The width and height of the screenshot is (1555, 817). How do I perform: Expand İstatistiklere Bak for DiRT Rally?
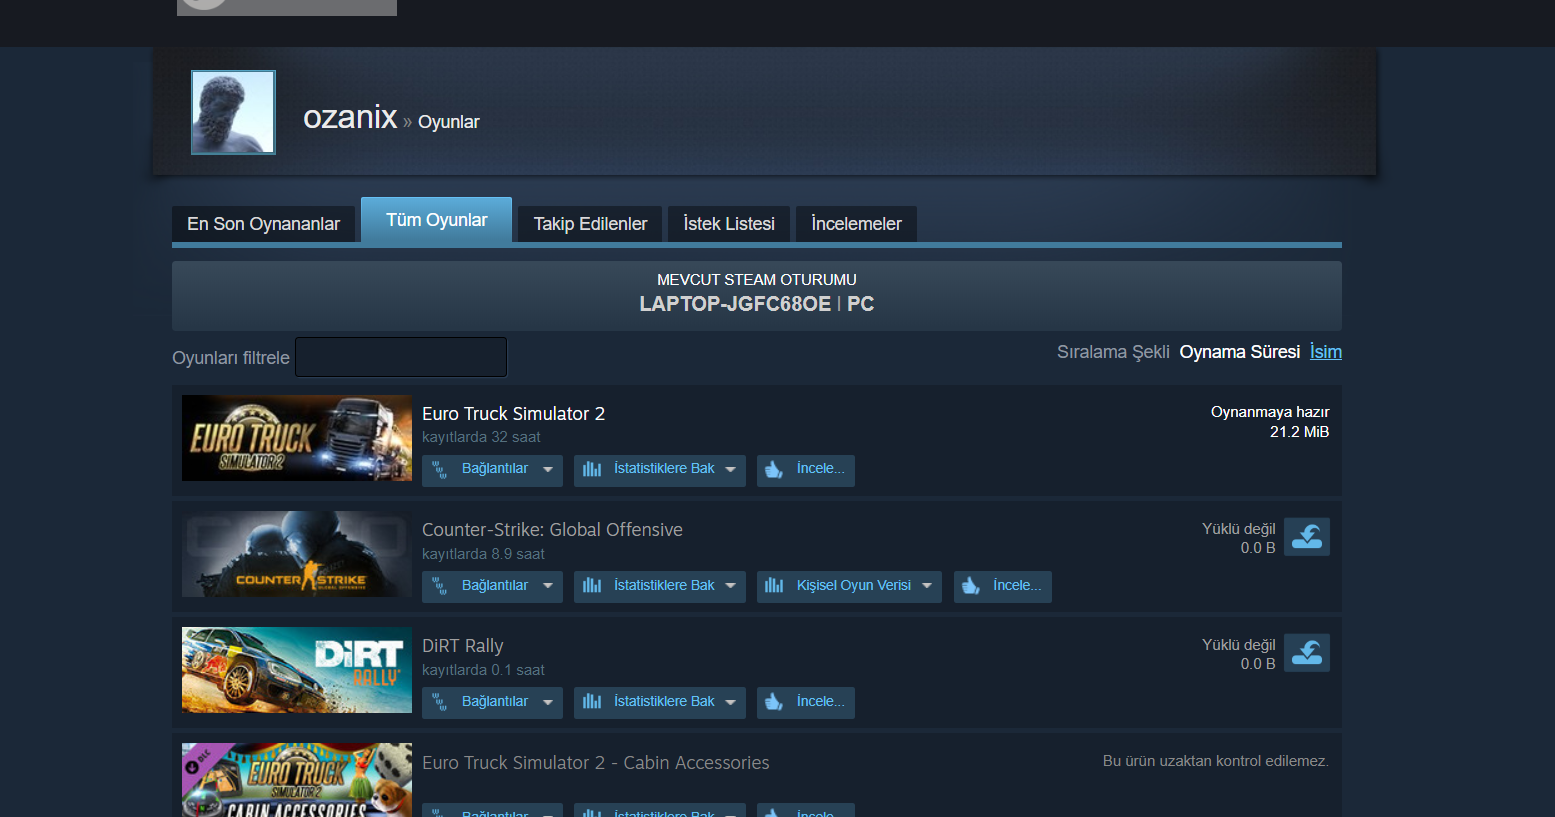point(660,702)
